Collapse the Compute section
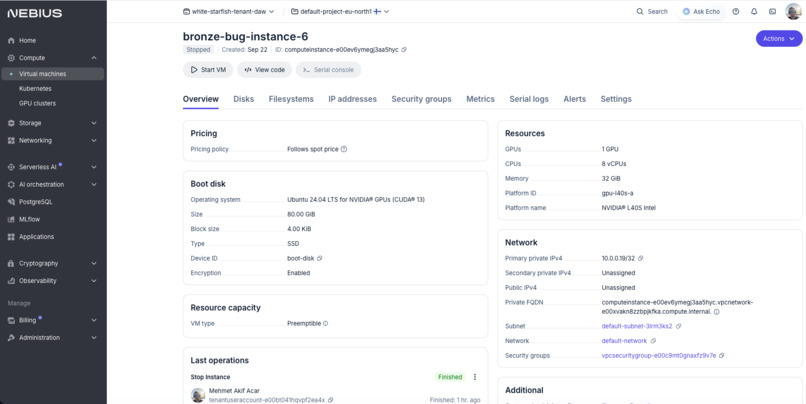The width and height of the screenshot is (806, 404). pyautogui.click(x=94, y=58)
